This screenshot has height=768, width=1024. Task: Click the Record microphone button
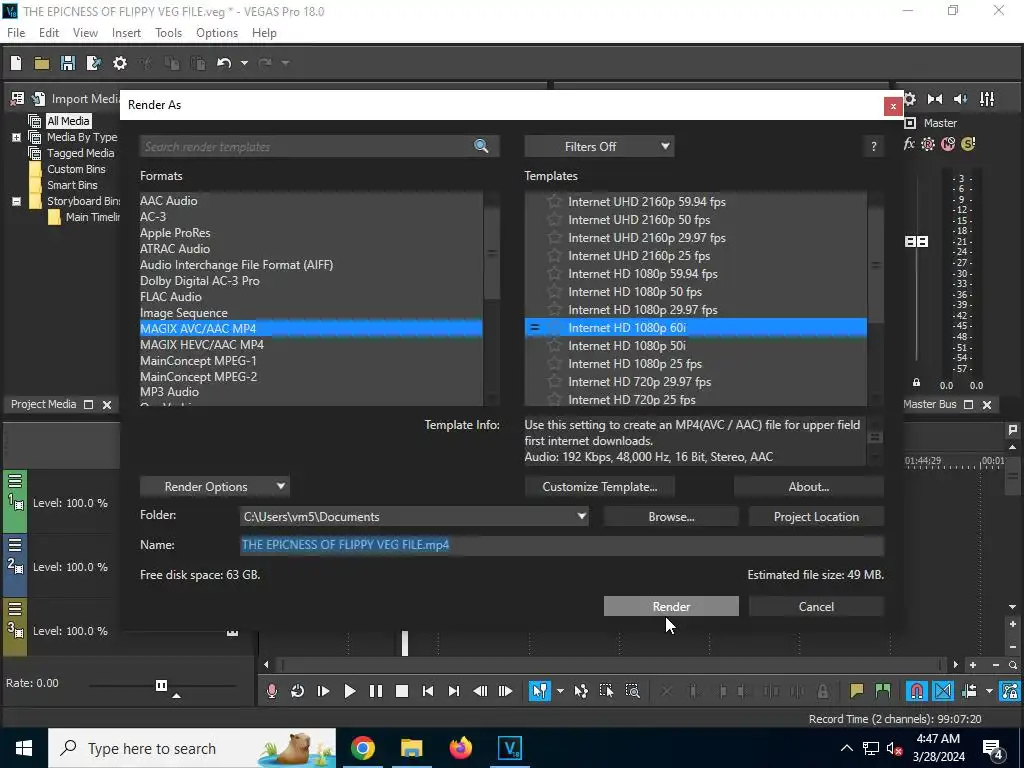click(272, 691)
